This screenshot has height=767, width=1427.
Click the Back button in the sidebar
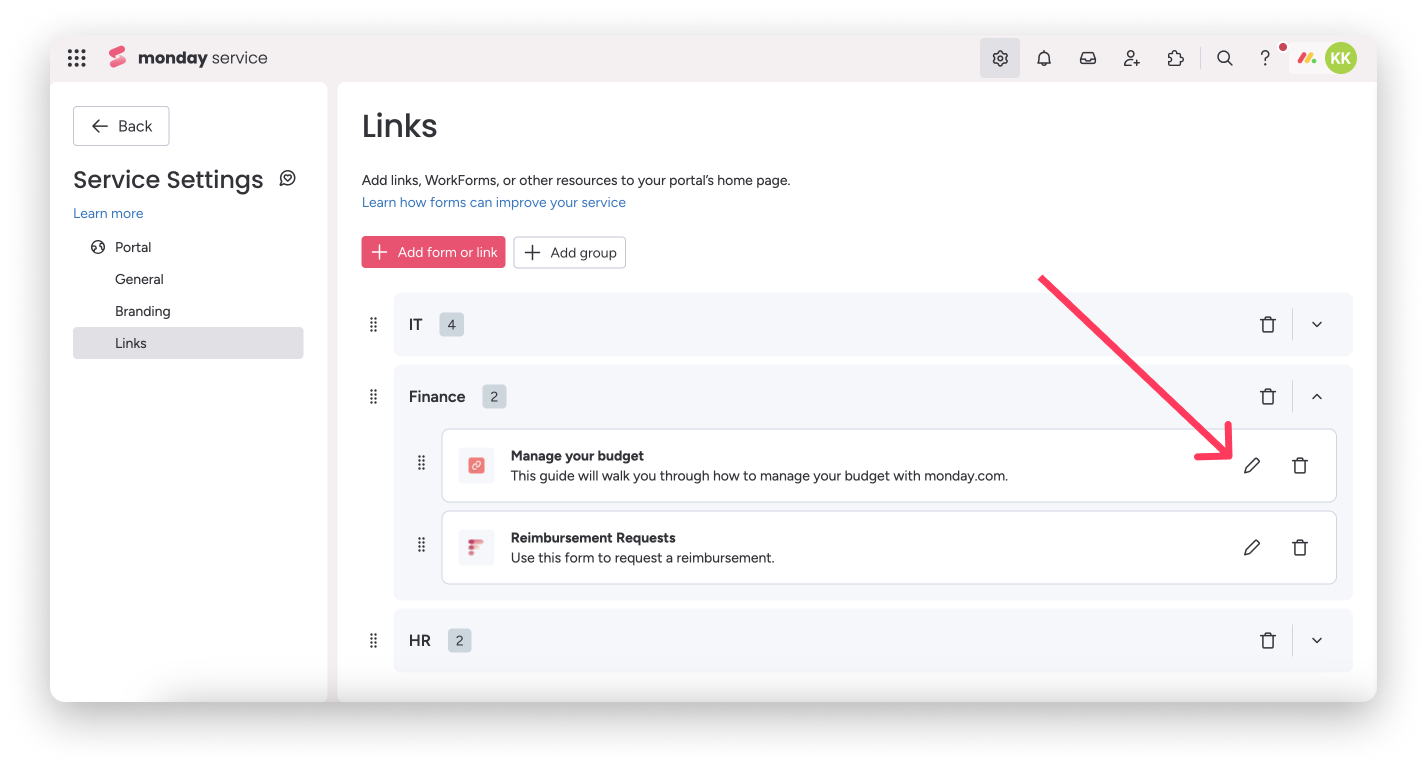coord(121,126)
